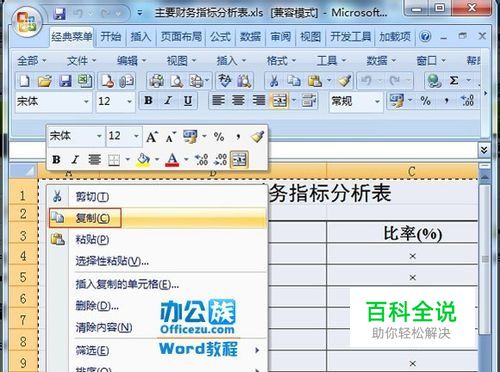Open the main toolbar font size dropdown

tap(130, 101)
